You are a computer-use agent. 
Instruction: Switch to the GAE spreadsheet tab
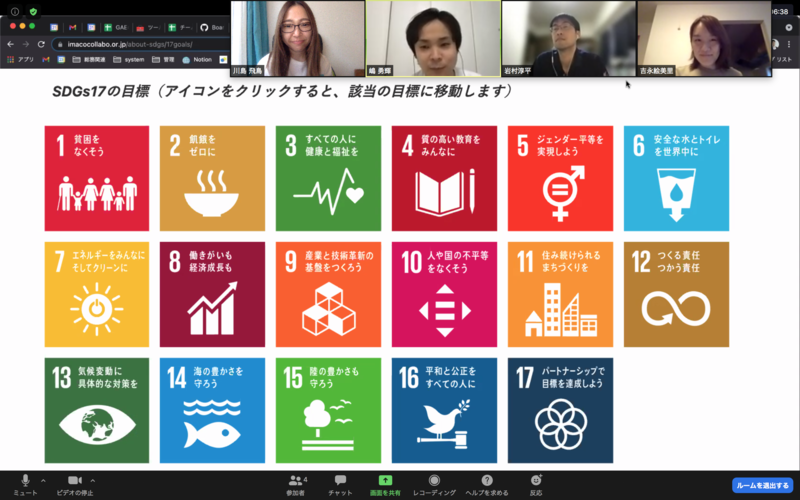[116, 27]
